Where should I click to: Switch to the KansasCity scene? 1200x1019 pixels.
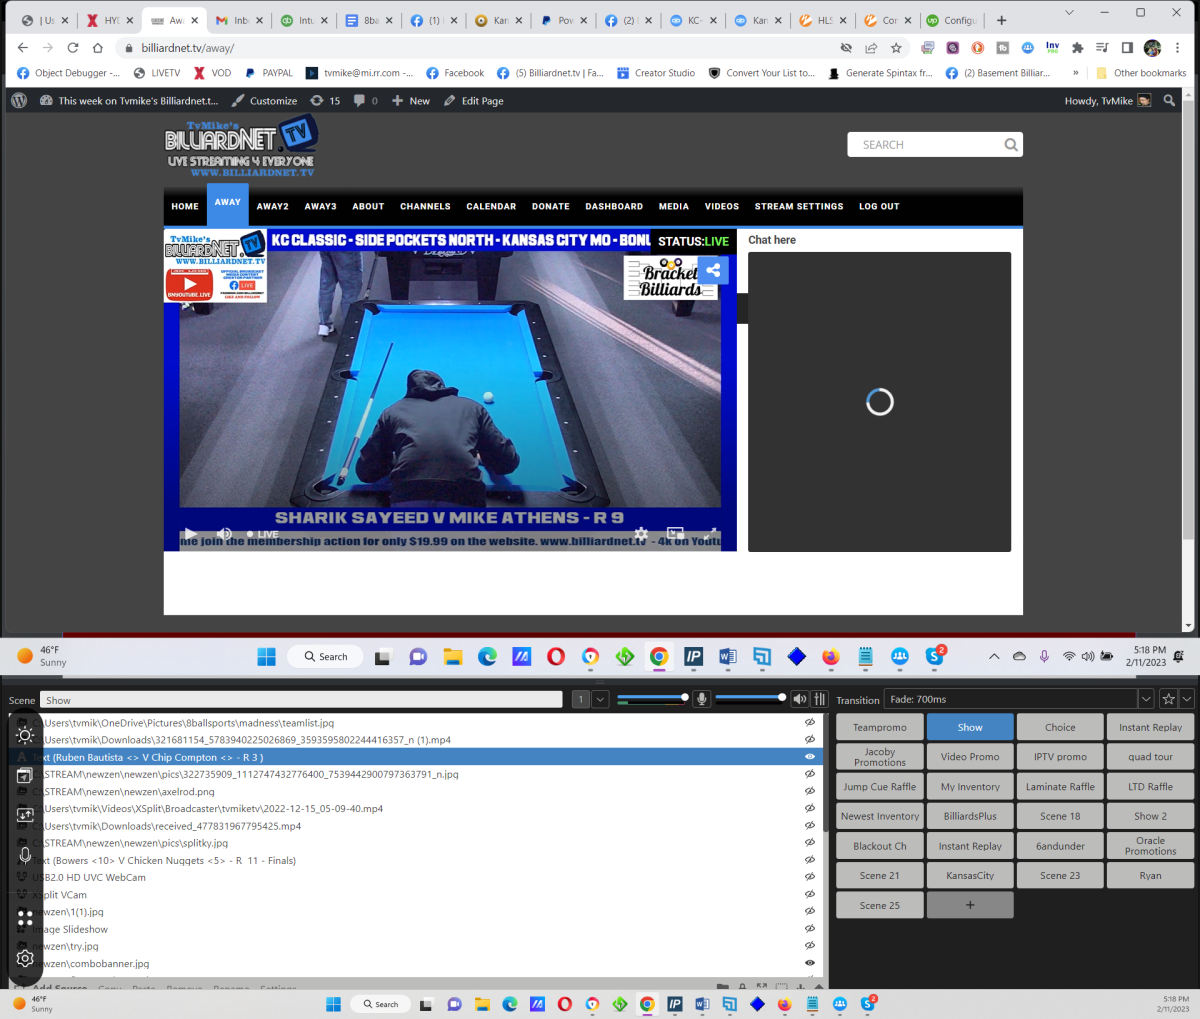(970, 875)
